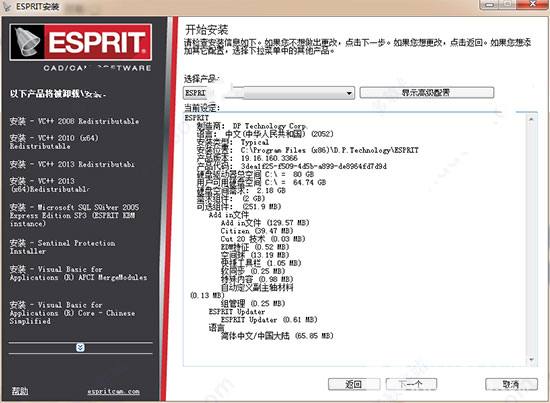Select Microsoft SQL Server 2005 Express item
This screenshot has width=550, height=403.
click(x=74, y=215)
